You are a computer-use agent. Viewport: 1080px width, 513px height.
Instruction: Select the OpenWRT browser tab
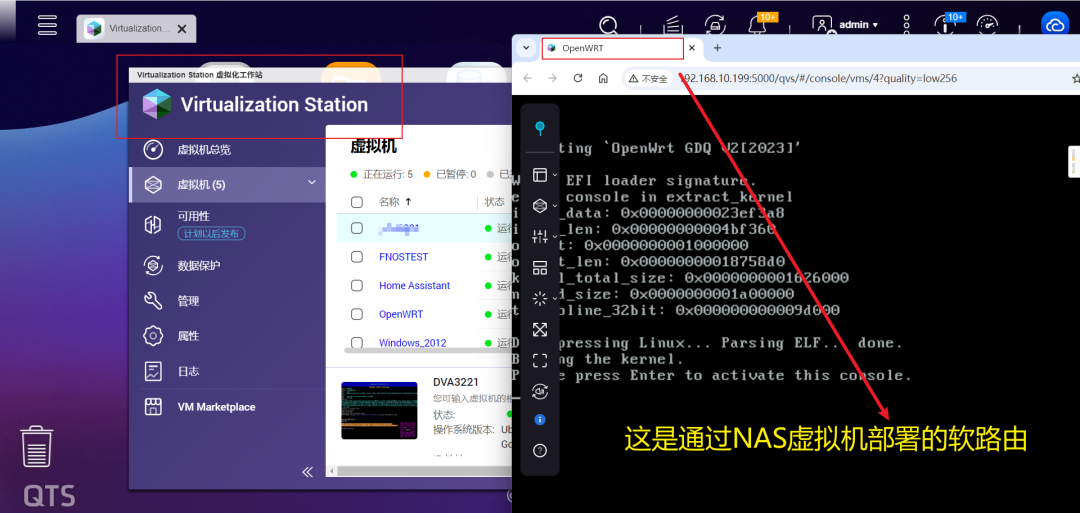click(x=613, y=48)
